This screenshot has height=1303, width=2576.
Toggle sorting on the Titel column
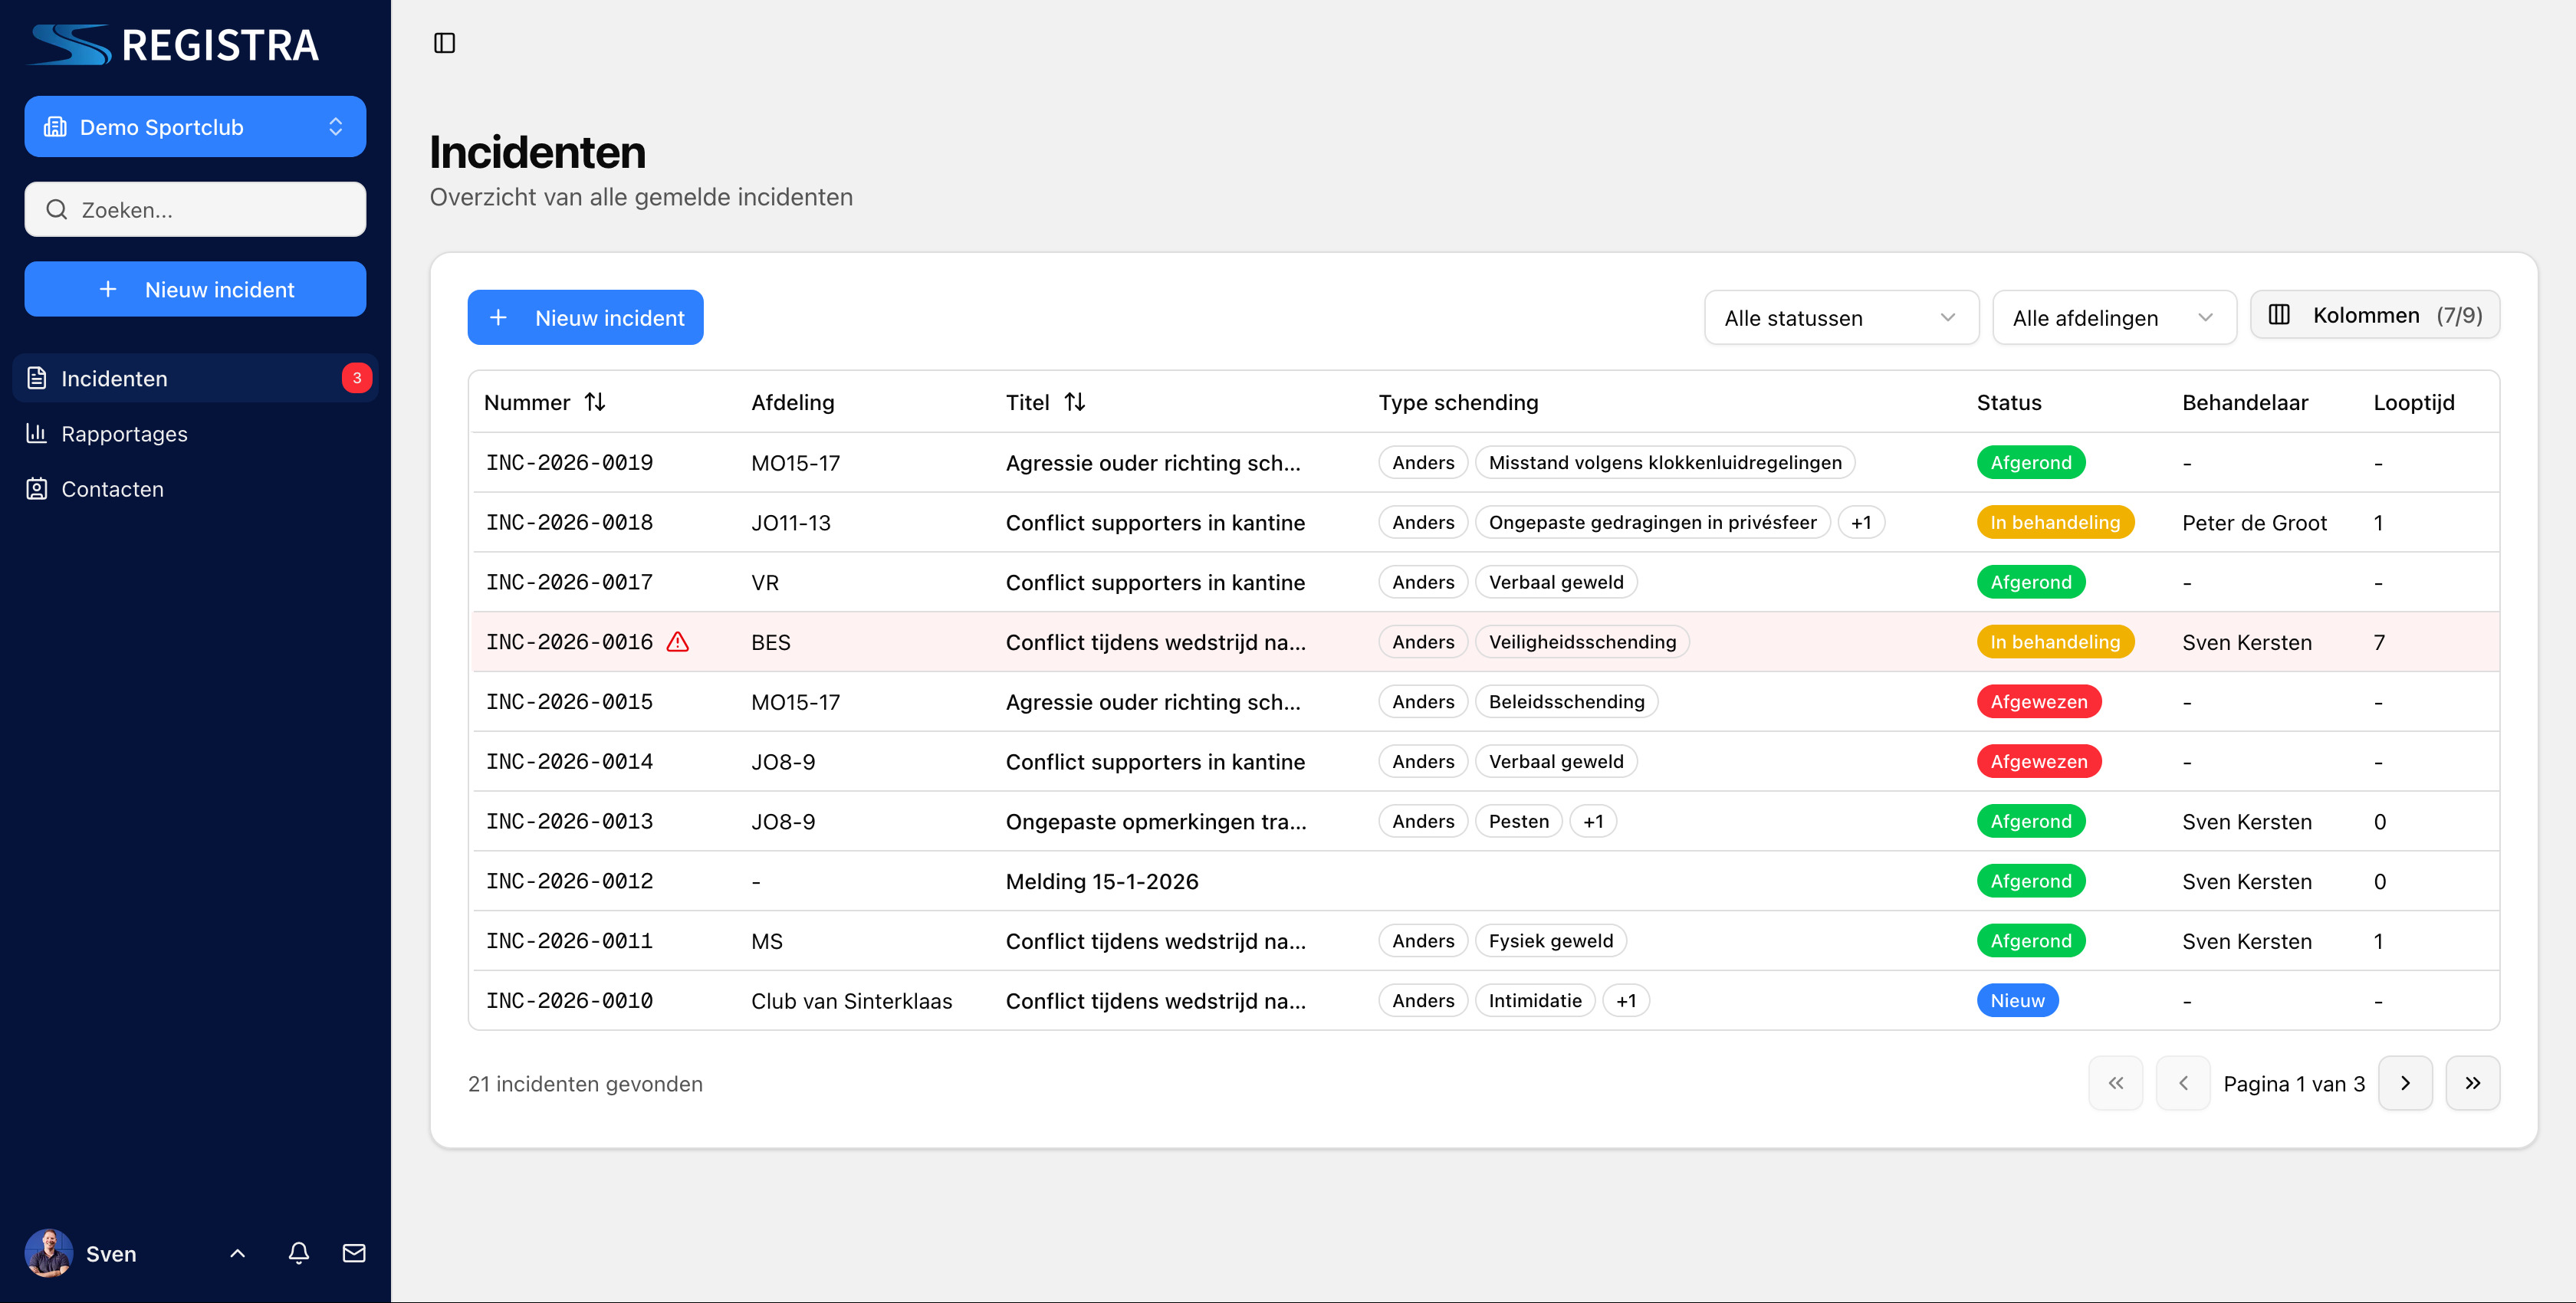tap(1077, 402)
